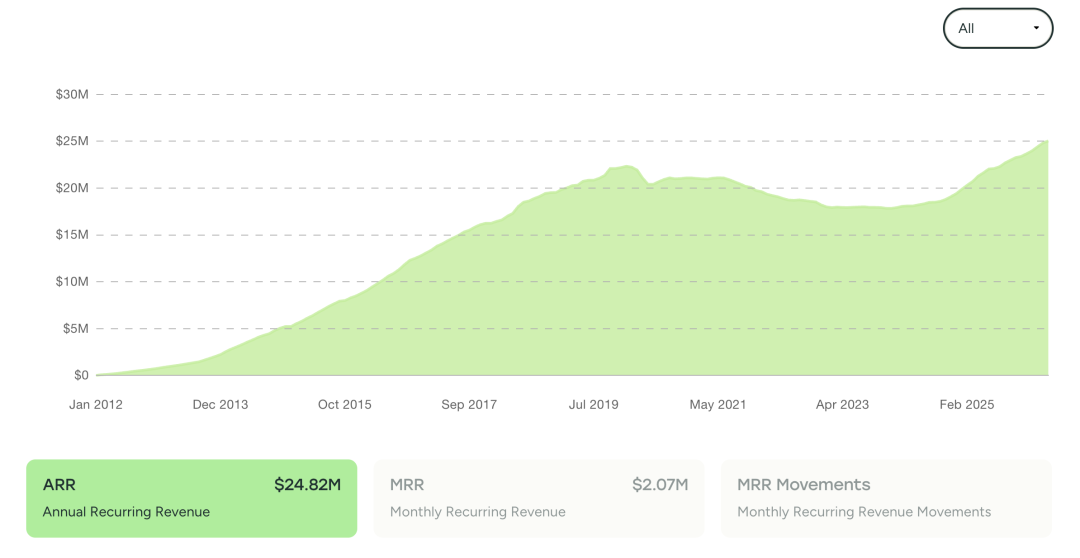Click the Sep 2017 x-axis label

469,405
